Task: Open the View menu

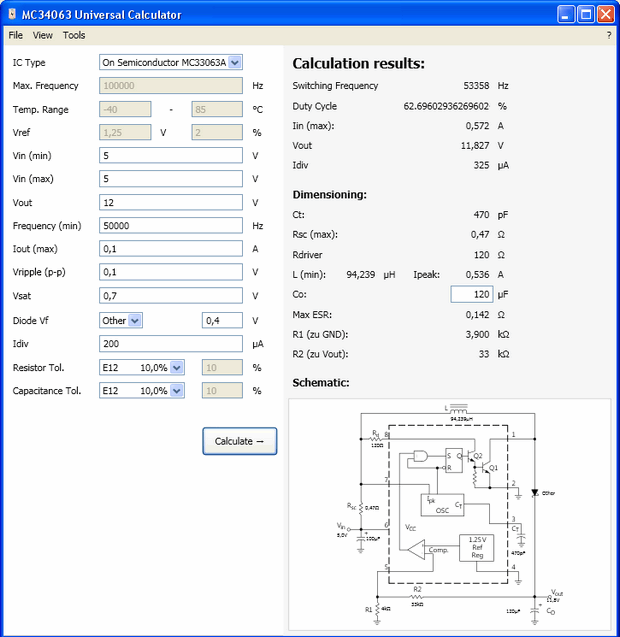Action: (x=43, y=35)
